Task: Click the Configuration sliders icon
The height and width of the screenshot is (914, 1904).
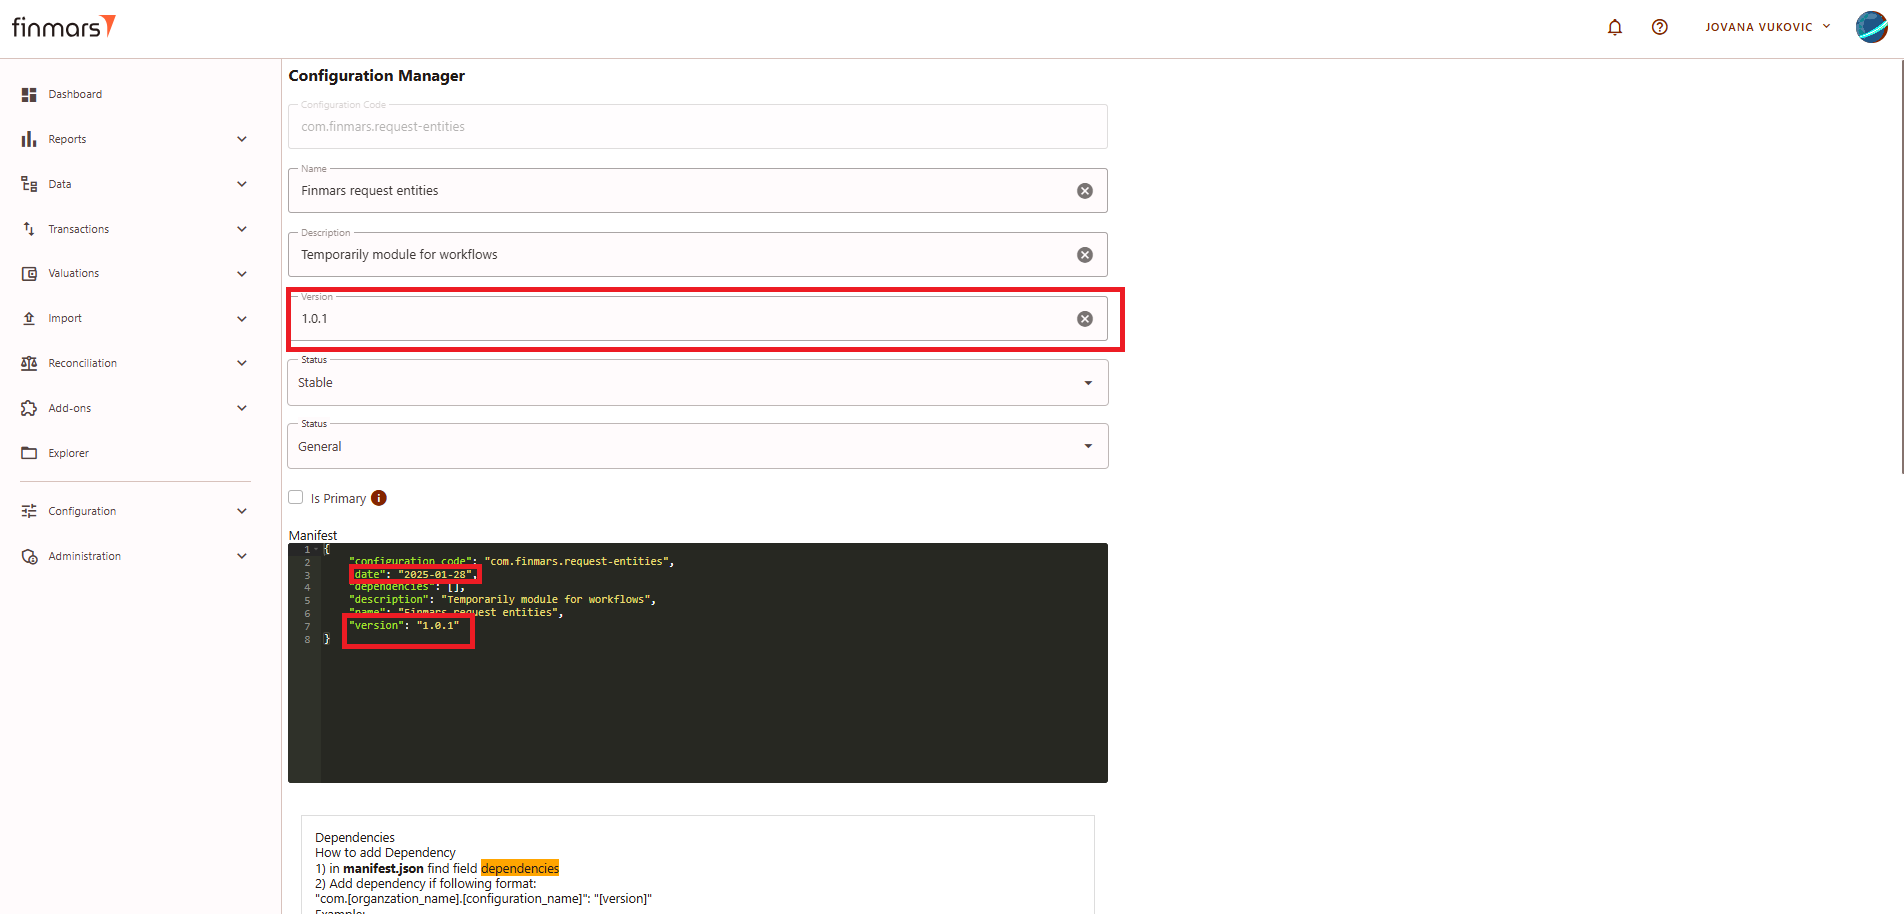Action: pyautogui.click(x=29, y=511)
